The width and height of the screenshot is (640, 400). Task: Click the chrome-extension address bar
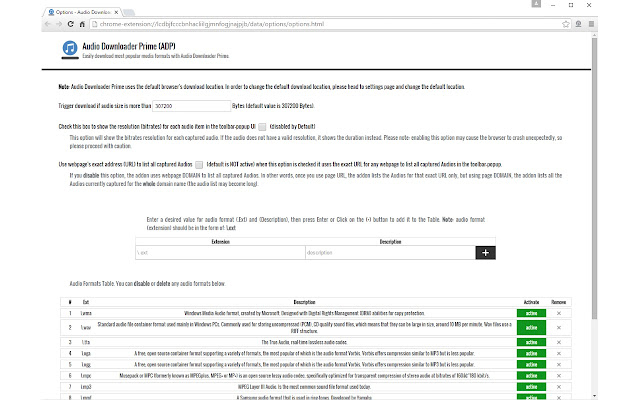click(327, 24)
